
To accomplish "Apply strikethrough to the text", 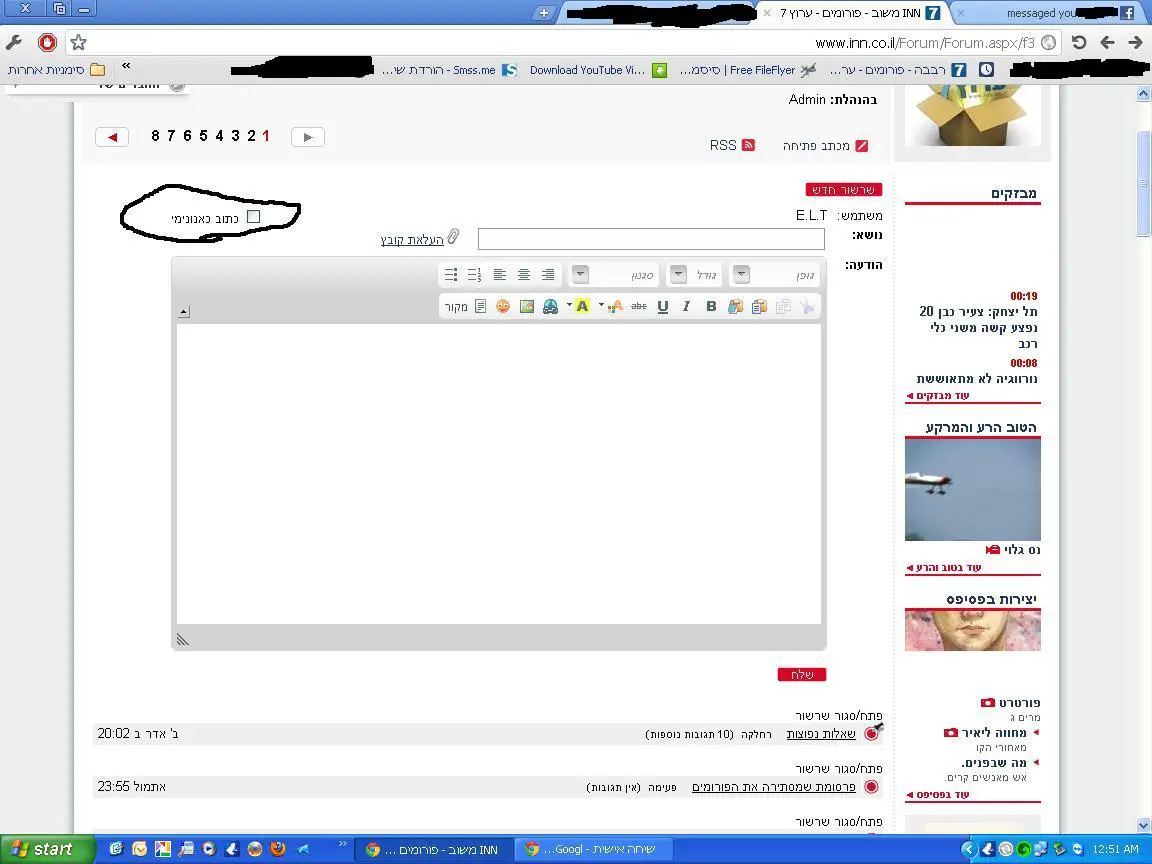I will 638,307.
